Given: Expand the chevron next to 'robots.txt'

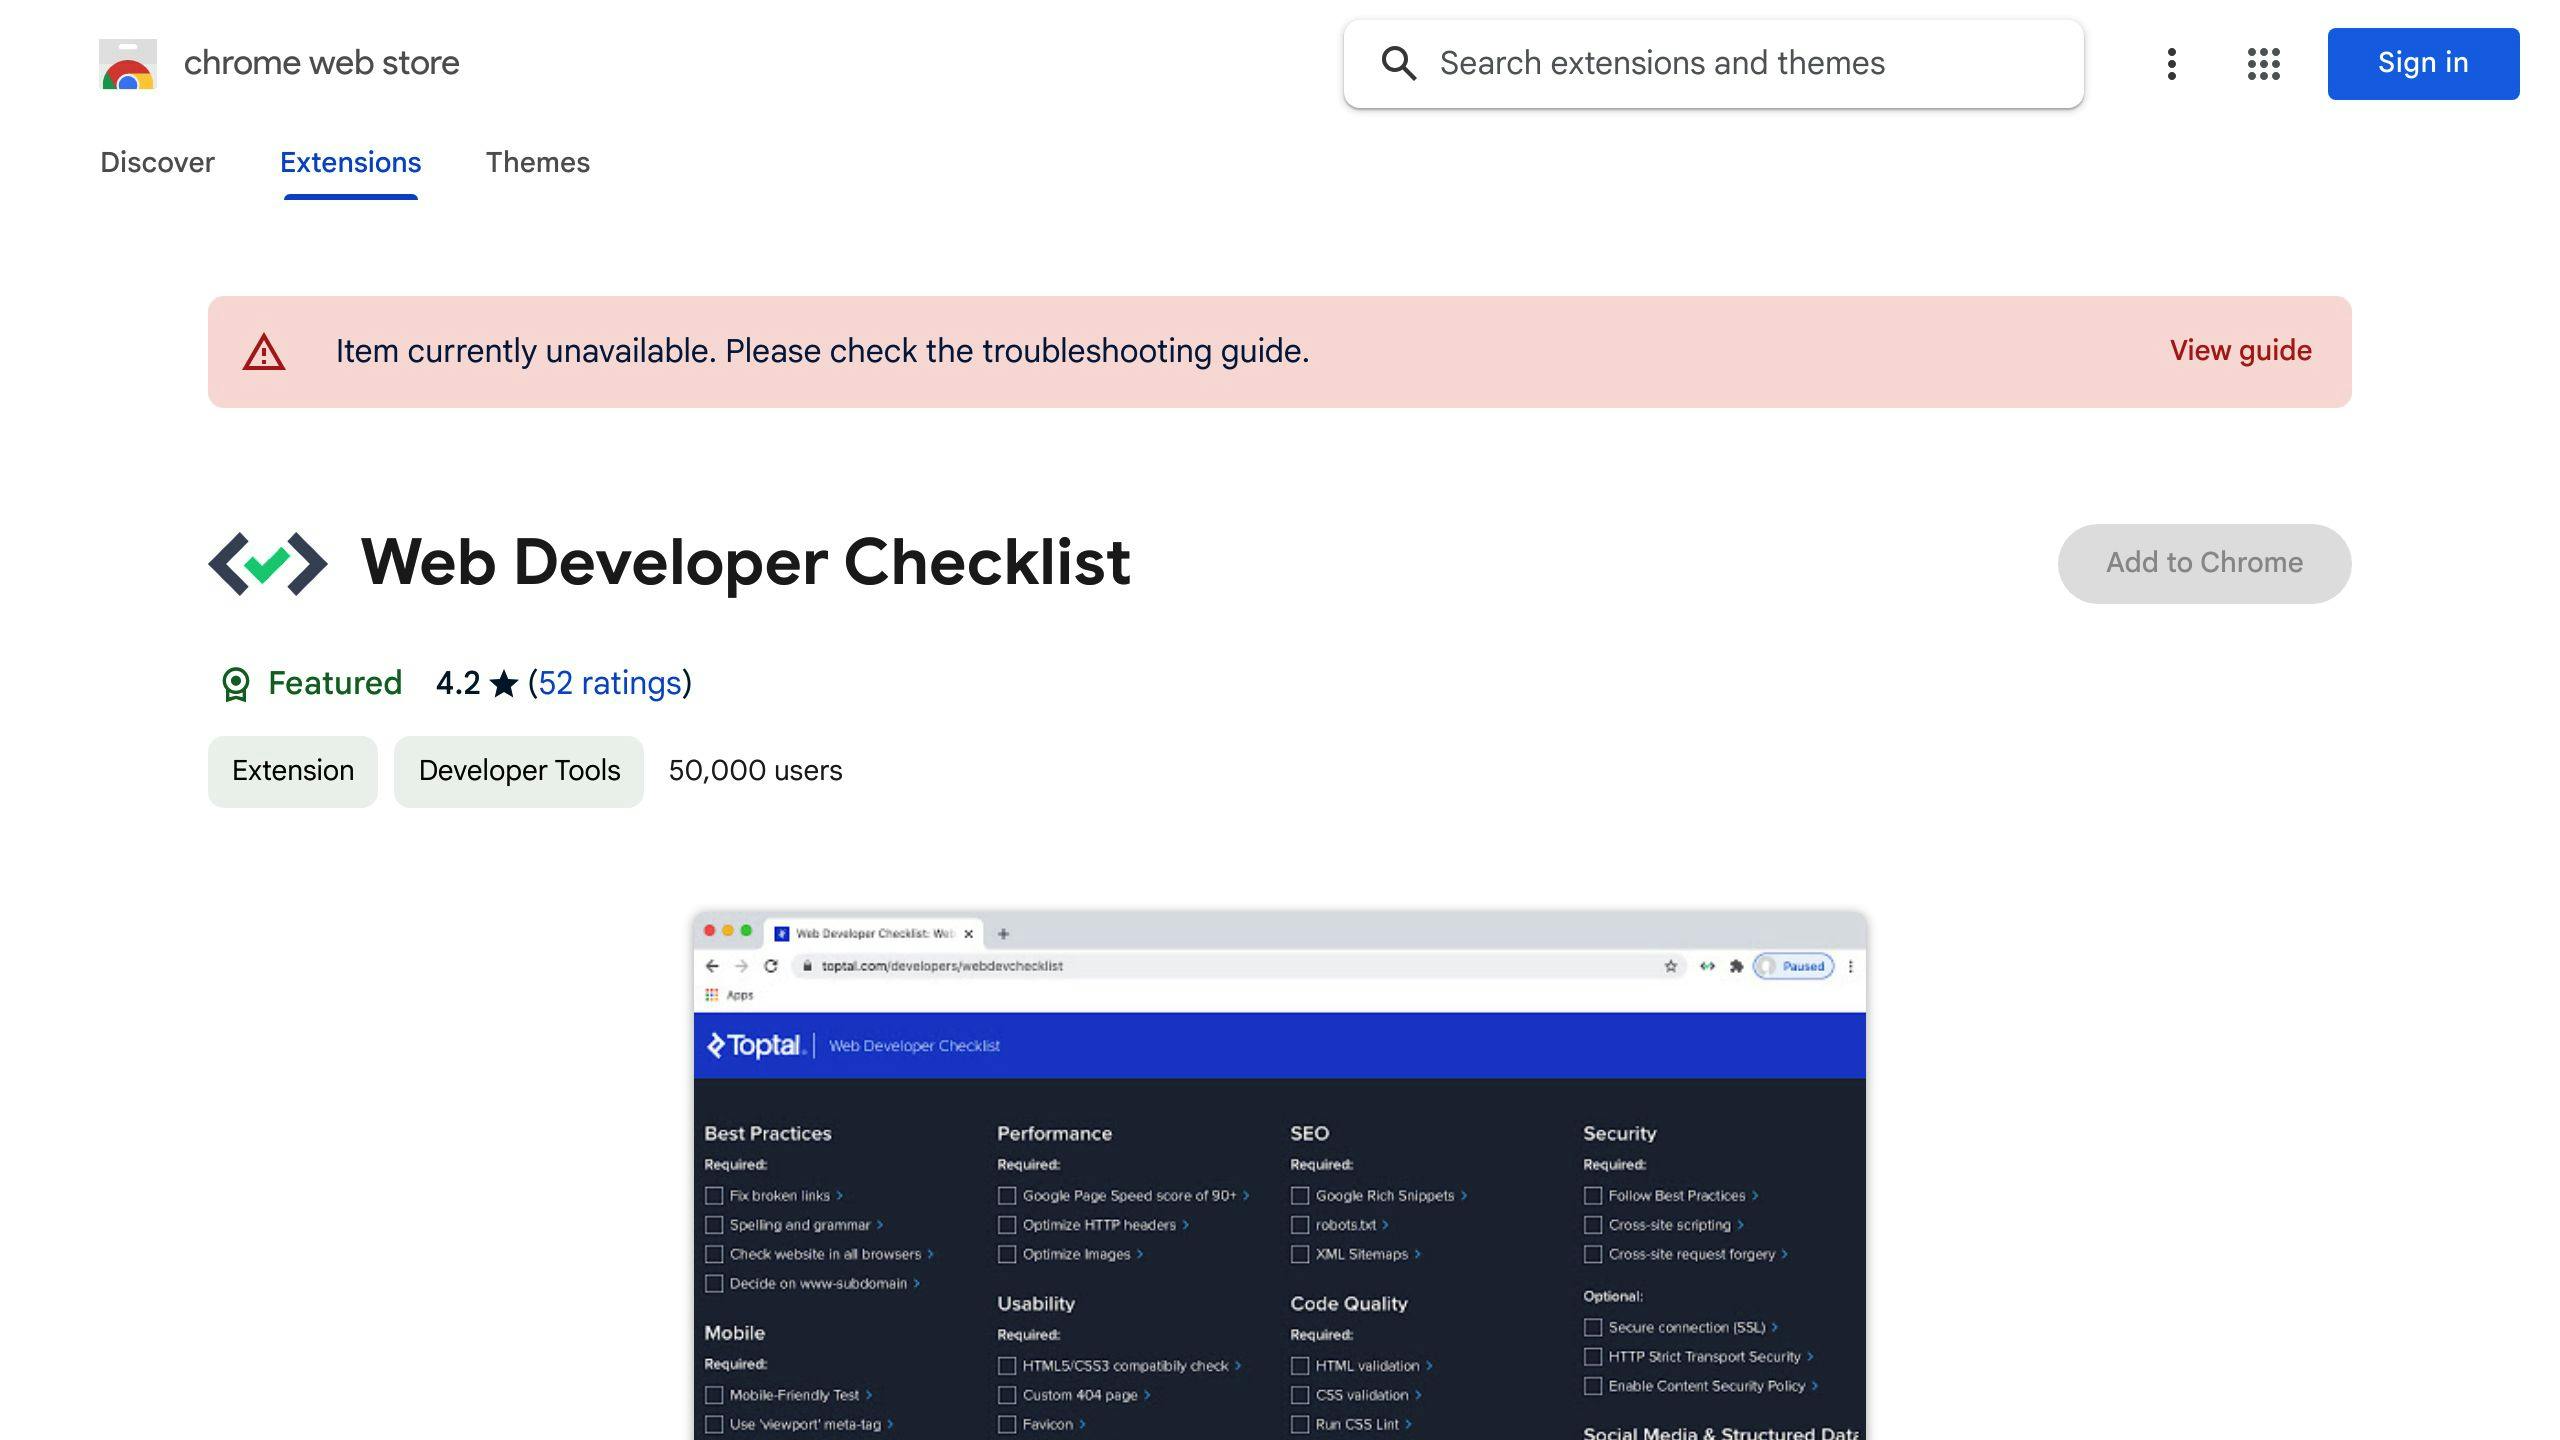Looking at the screenshot, I should (1387, 1225).
